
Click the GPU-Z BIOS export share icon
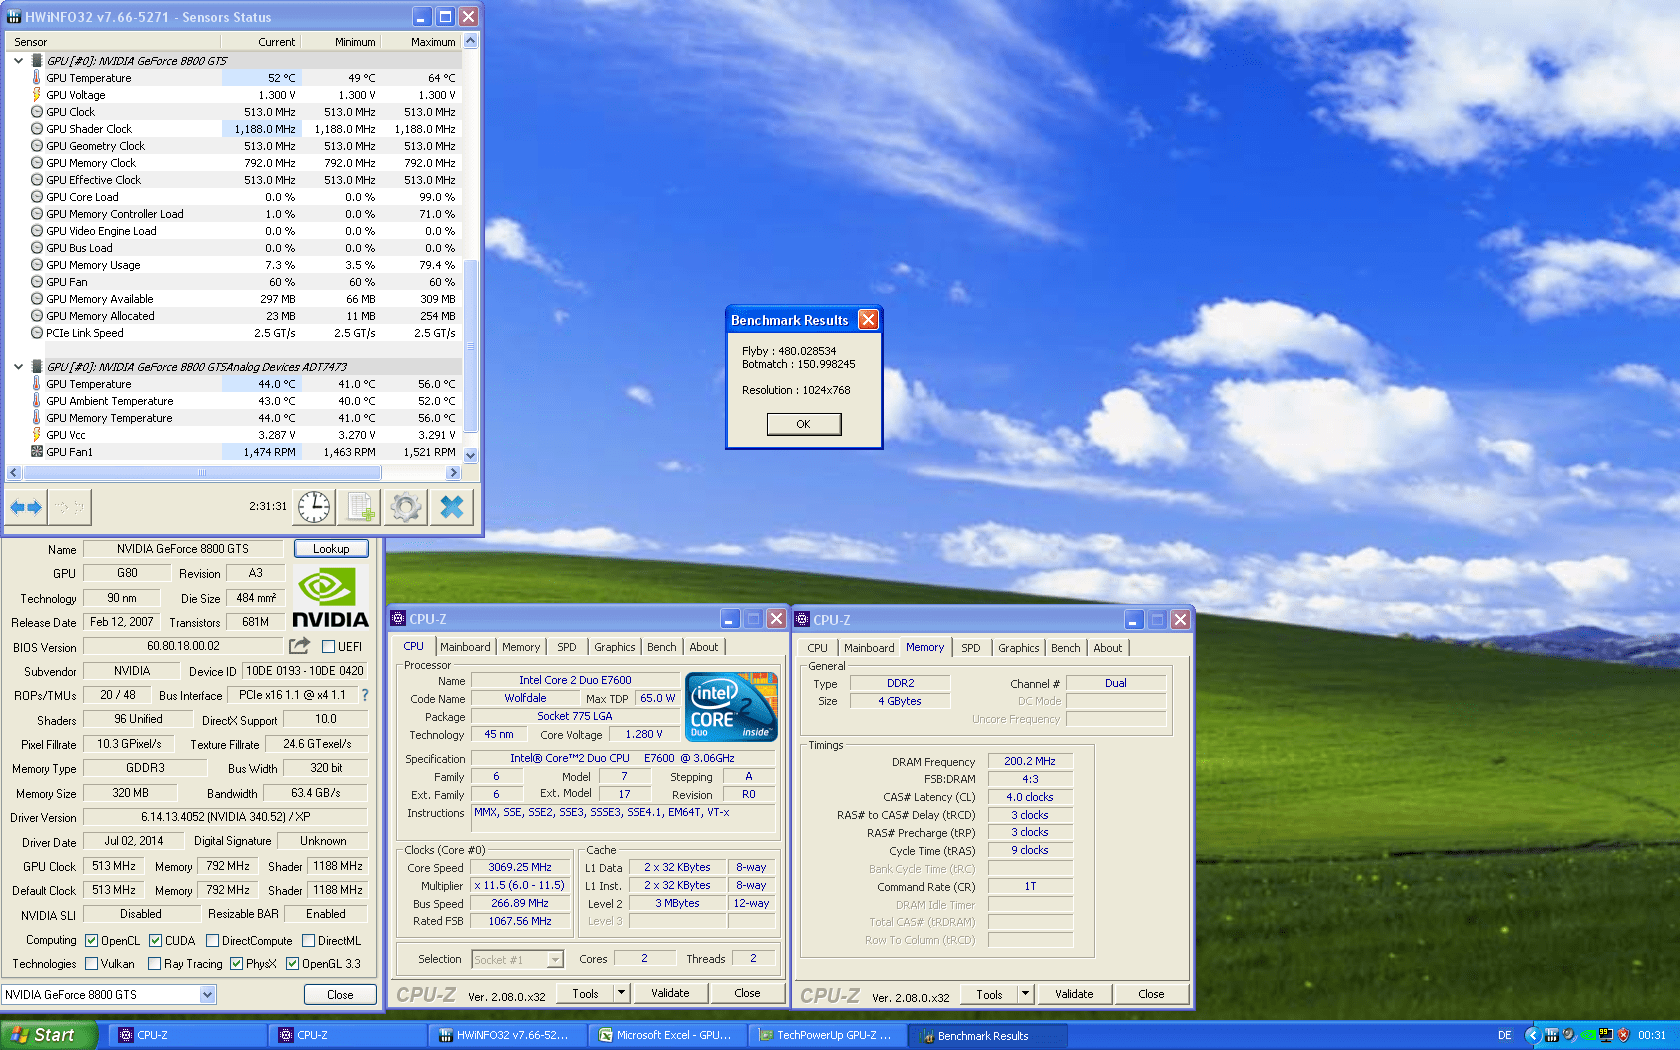(299, 646)
